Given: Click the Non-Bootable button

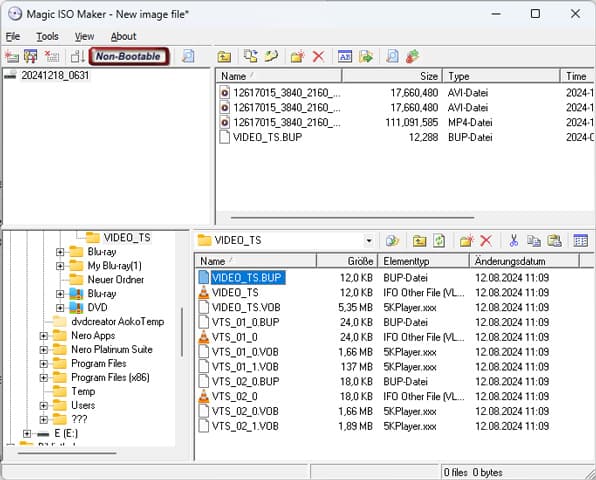Looking at the screenshot, I should pyautogui.click(x=129, y=56).
